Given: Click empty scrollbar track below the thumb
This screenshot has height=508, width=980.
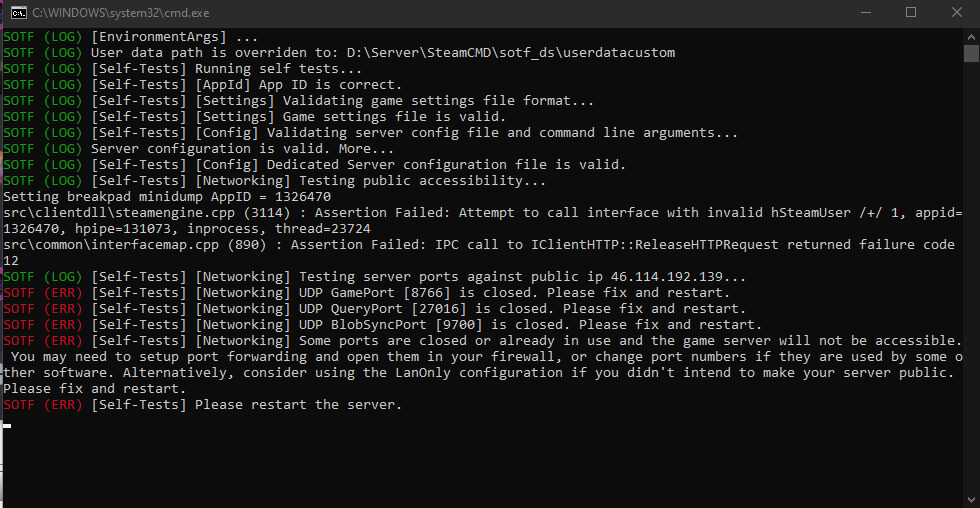Looking at the screenshot, I should pyautogui.click(x=971, y=300).
